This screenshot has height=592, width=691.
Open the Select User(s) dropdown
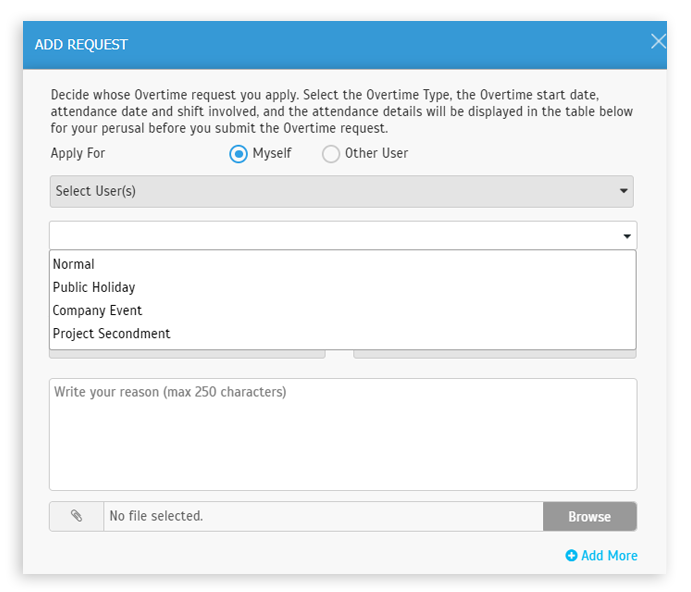point(342,191)
